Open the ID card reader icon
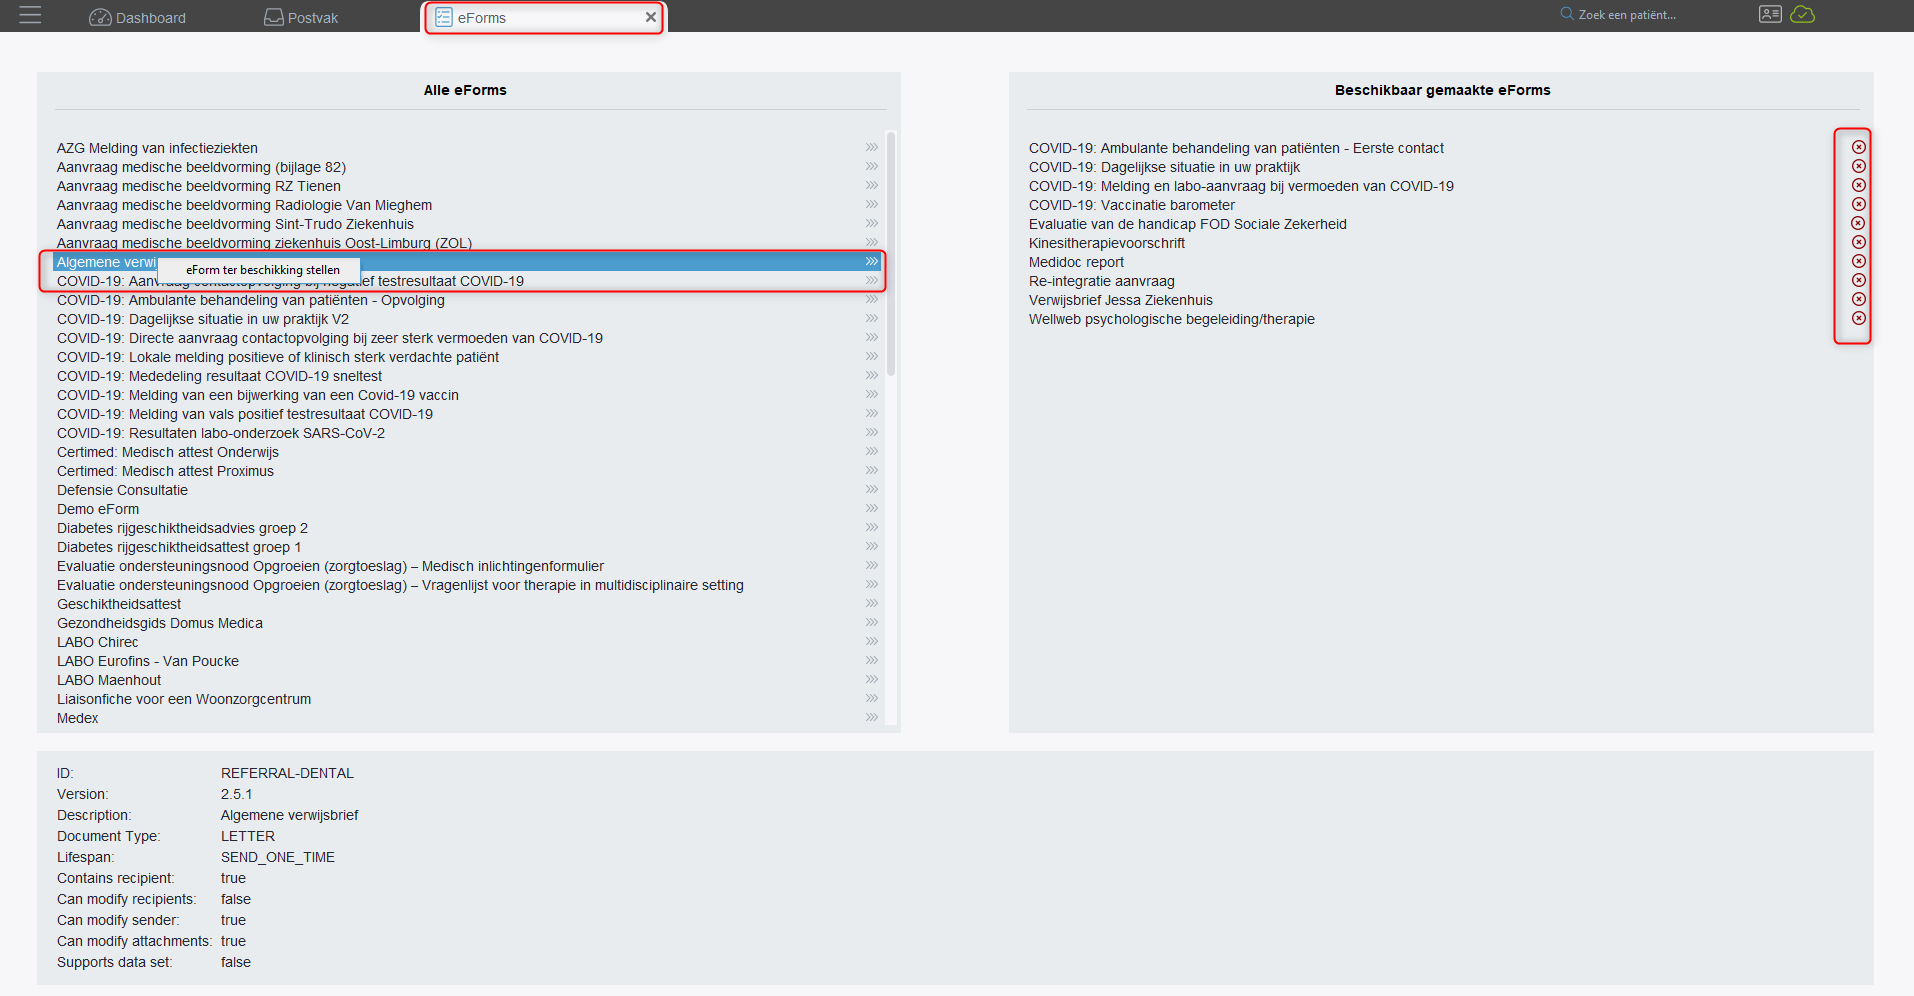 tap(1770, 14)
